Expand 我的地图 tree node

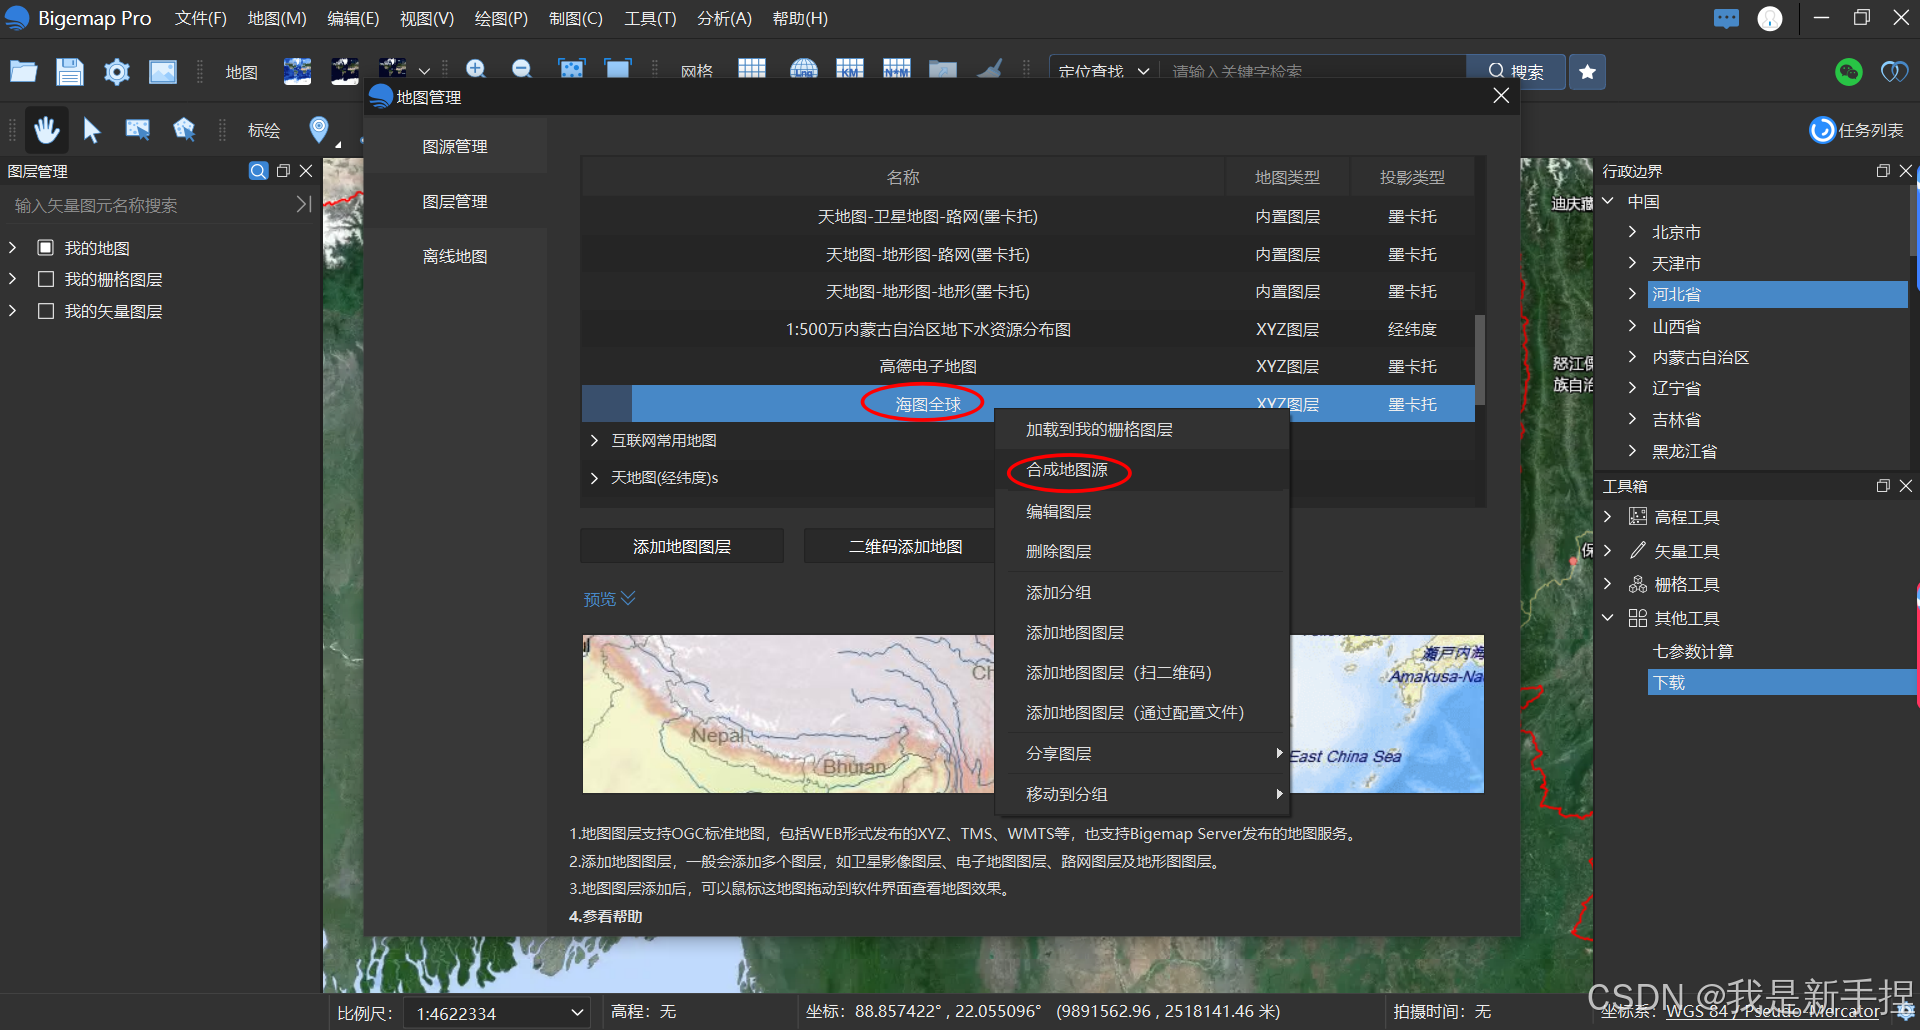(x=13, y=247)
